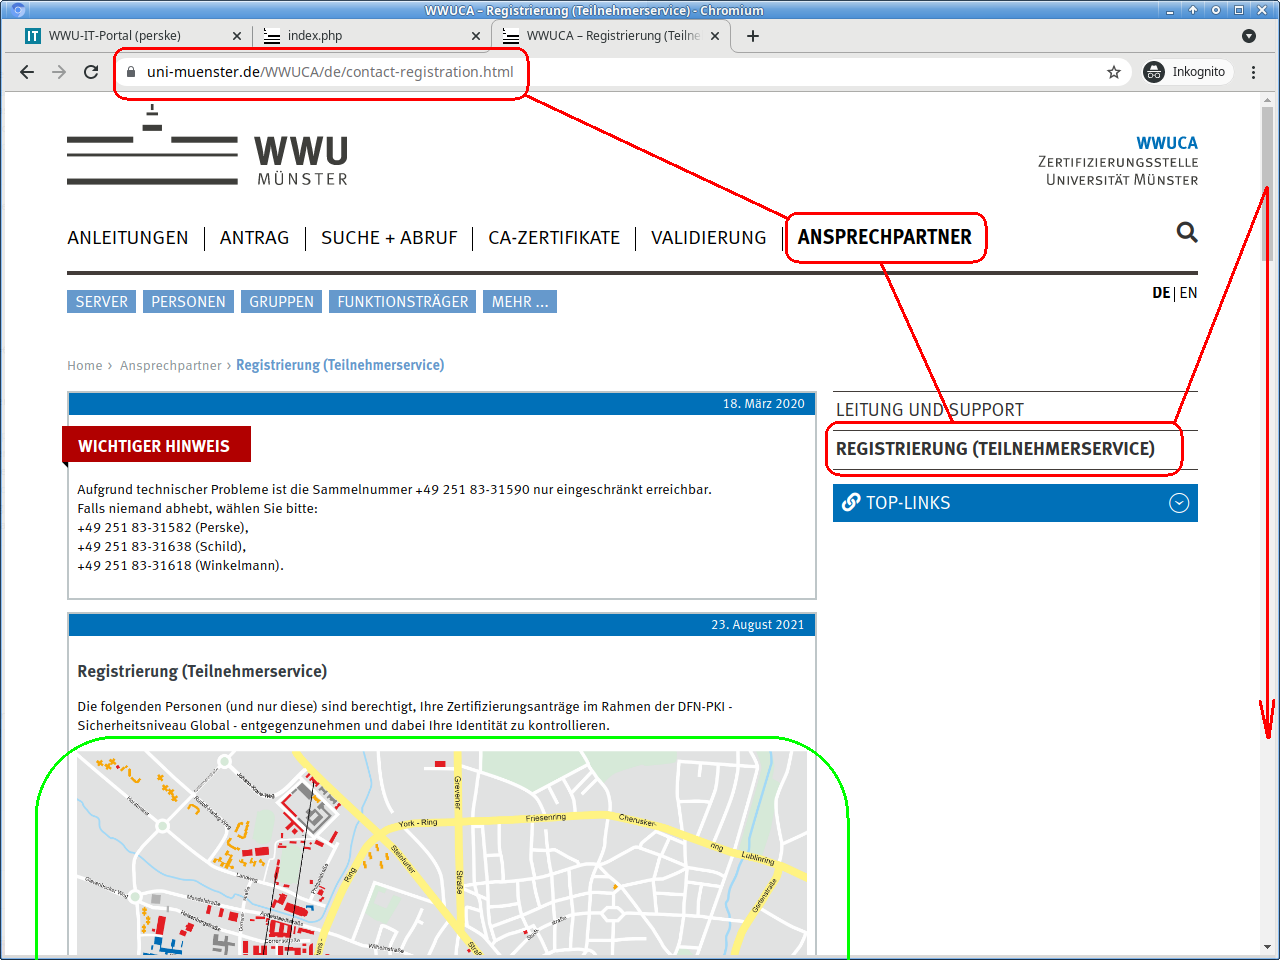The image size is (1280, 960).
Task: Click the website search magnifier icon
Action: click(x=1187, y=233)
